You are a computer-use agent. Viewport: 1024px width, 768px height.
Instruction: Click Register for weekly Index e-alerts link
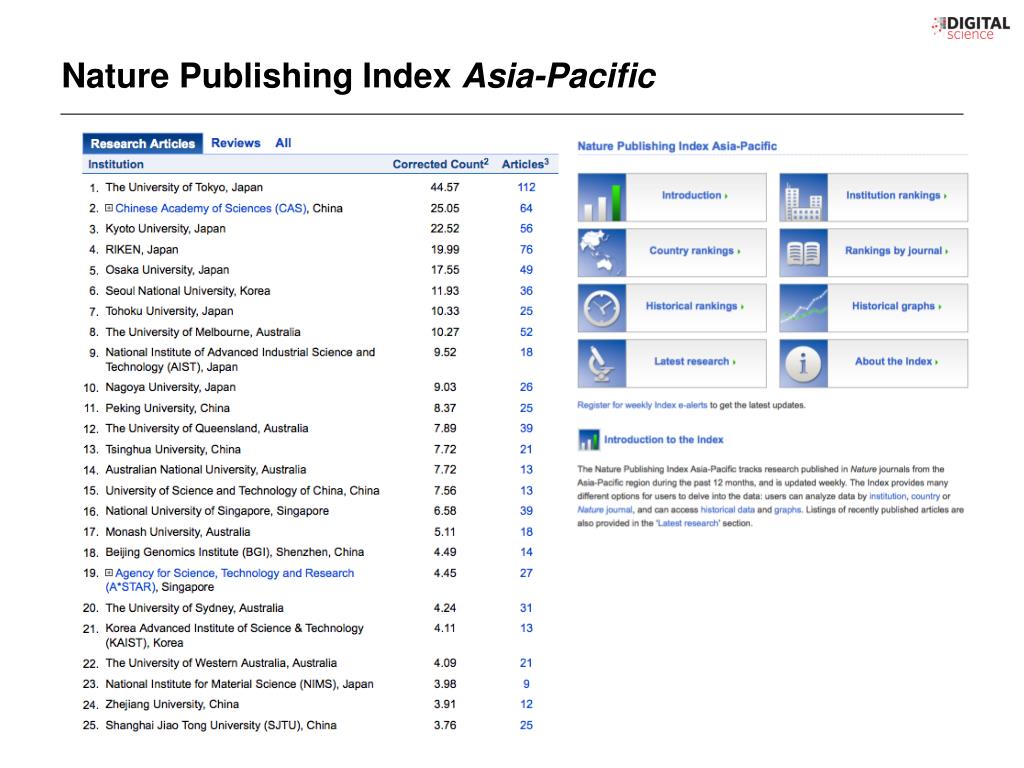click(x=642, y=405)
